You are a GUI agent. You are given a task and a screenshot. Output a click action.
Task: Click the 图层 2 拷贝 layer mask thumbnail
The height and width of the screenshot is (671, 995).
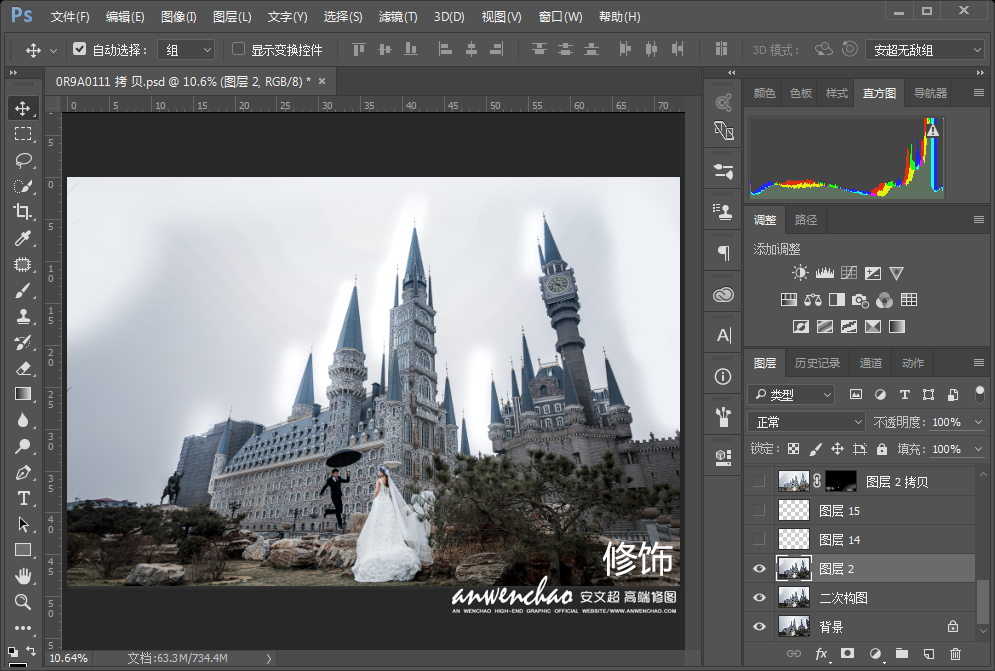tap(840, 481)
